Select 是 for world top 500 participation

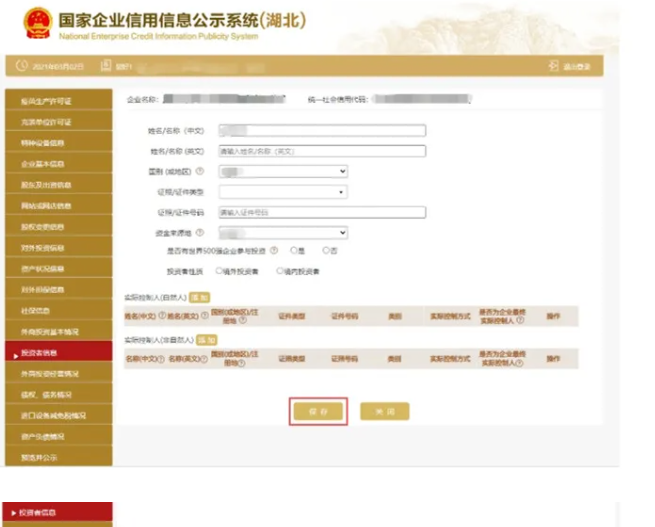click(x=293, y=251)
